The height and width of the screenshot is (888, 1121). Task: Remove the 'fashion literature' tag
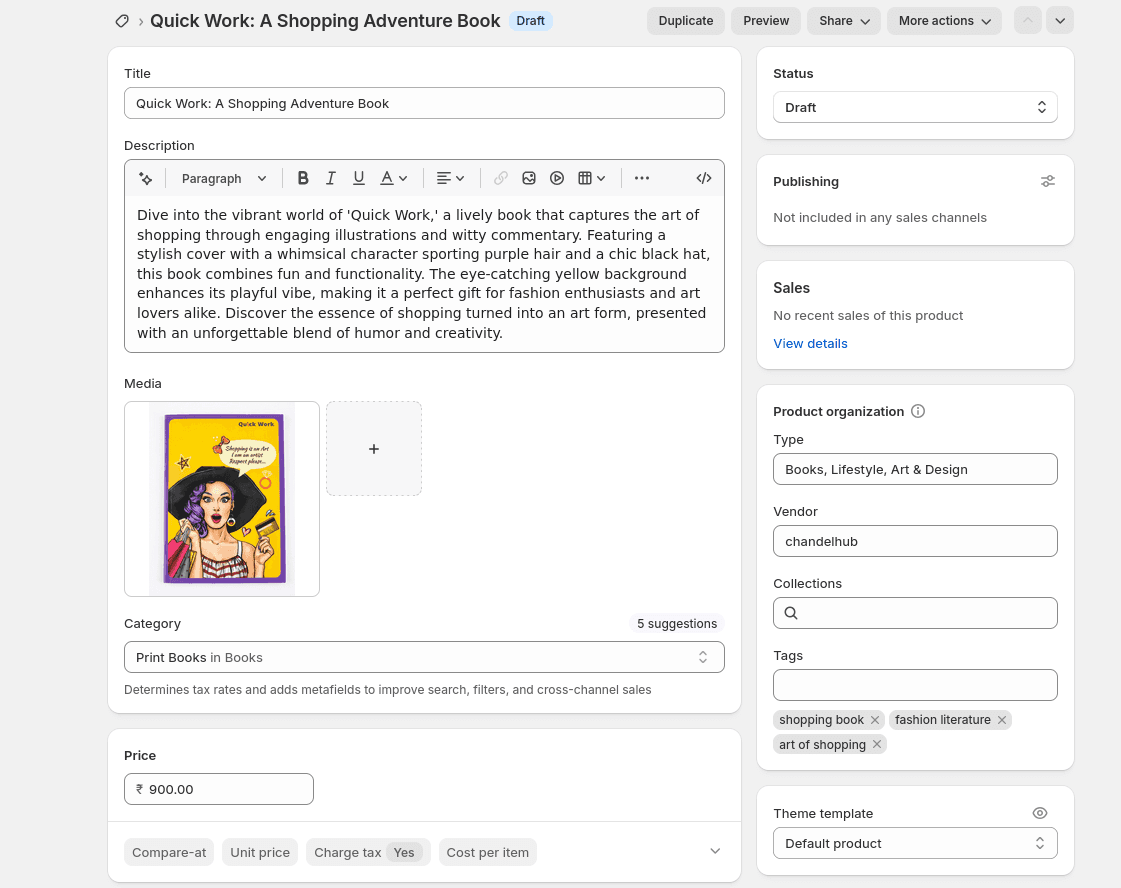point(1002,721)
